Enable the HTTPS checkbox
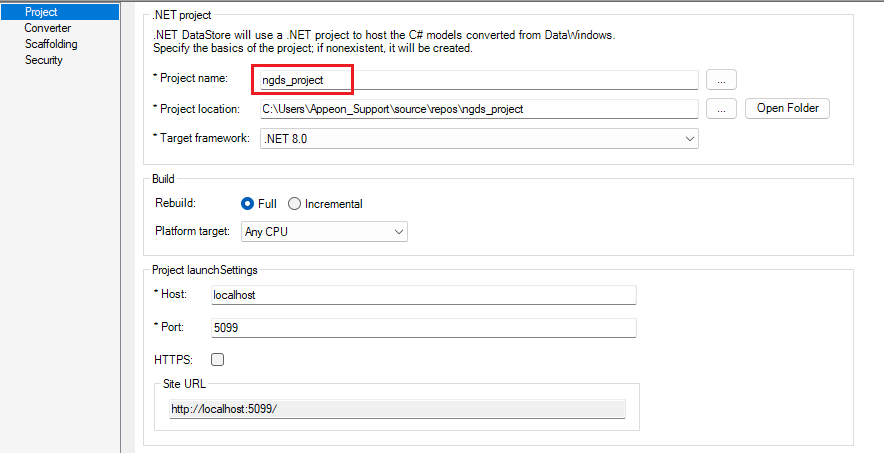This screenshot has height=453, width=884. 217,359
